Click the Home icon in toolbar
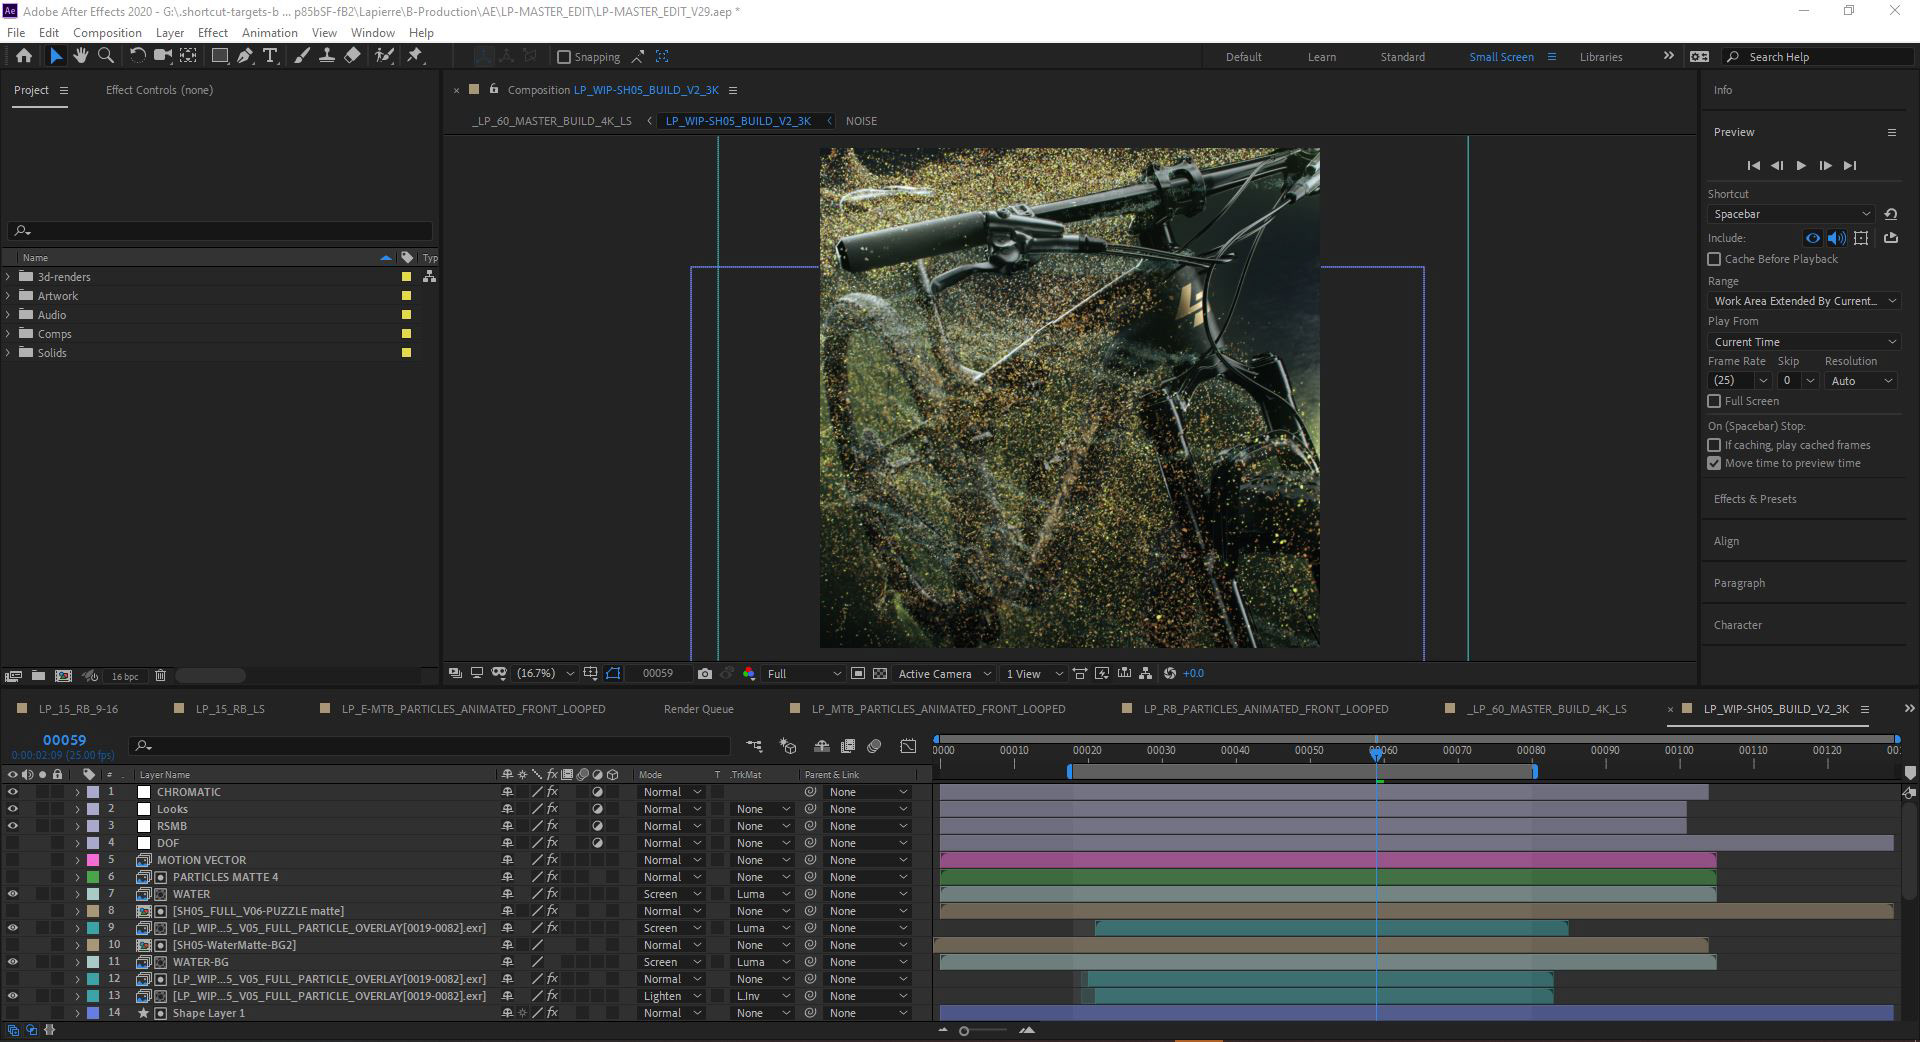The image size is (1920, 1042). point(24,56)
